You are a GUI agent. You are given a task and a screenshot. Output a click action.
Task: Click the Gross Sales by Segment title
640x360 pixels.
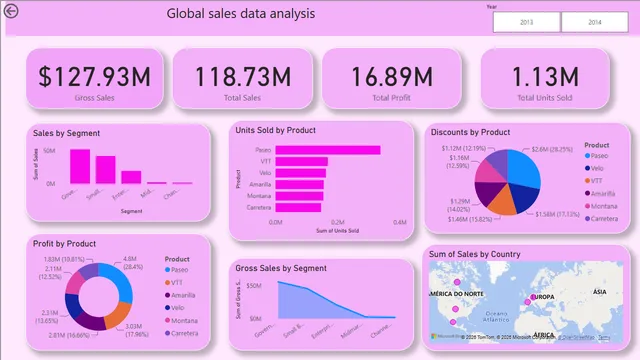[281, 268]
